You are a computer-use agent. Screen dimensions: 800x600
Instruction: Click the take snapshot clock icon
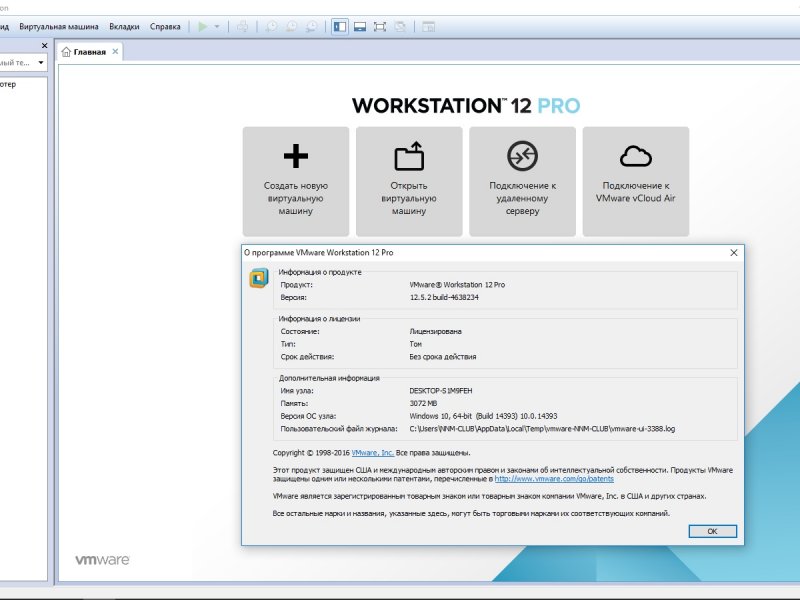(x=271, y=27)
